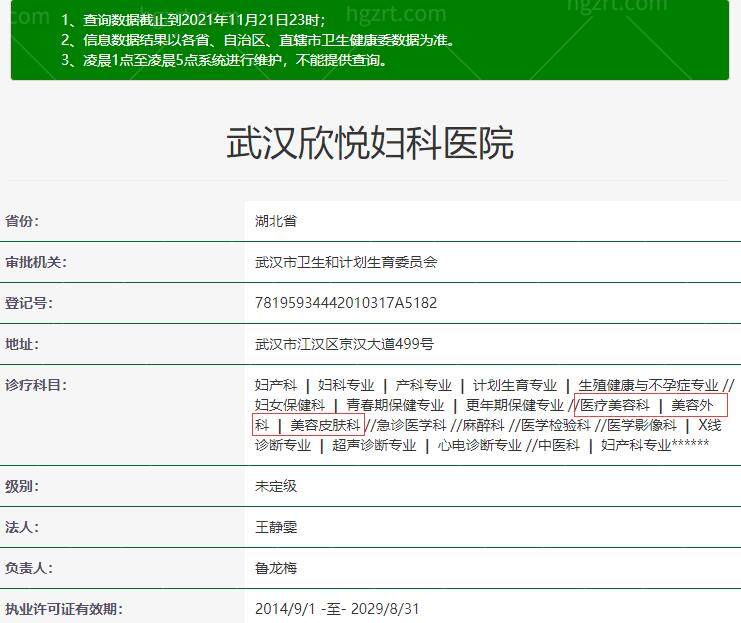Click 妇女保健科 in the department list
The height and width of the screenshot is (623, 741).
tap(290, 405)
